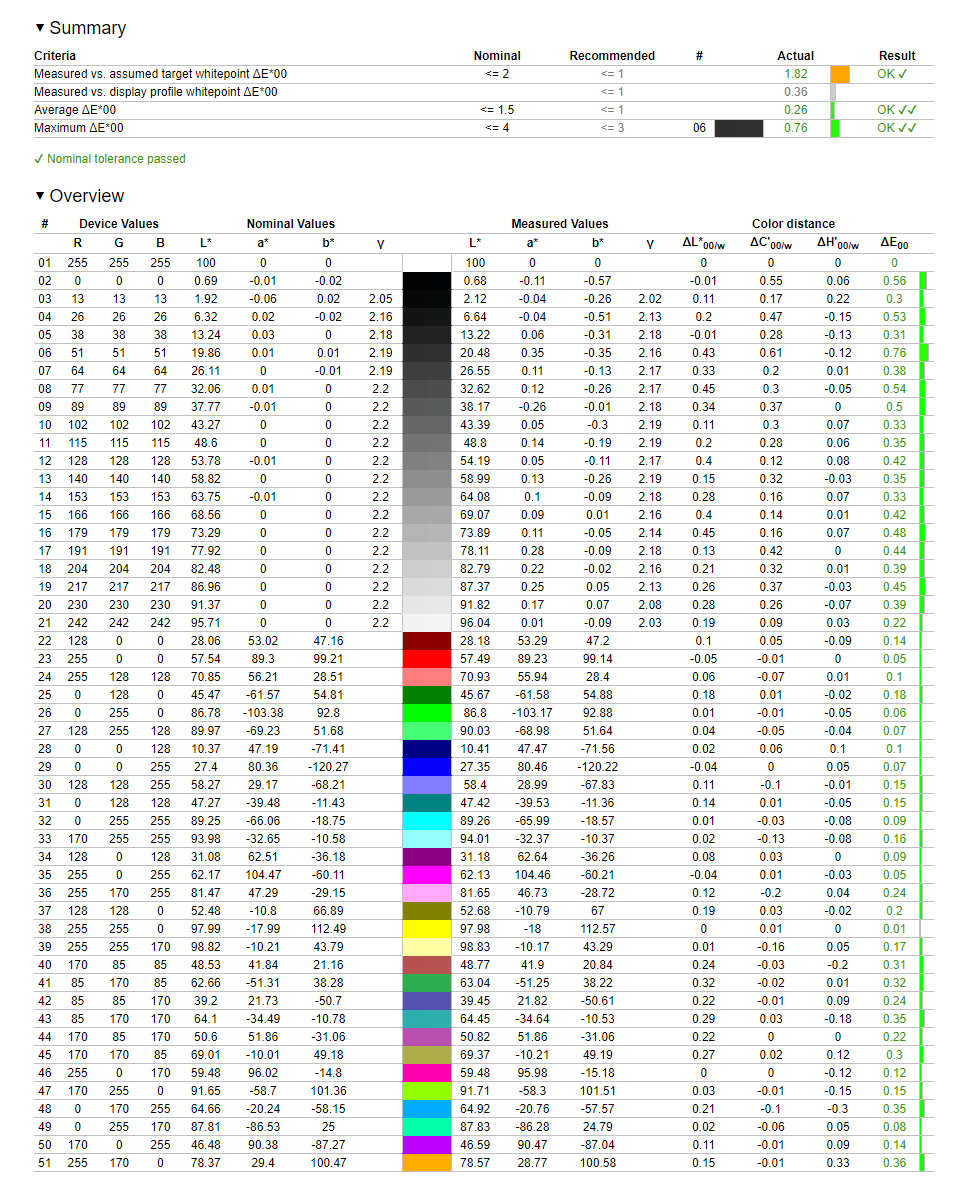Collapse the Overview section triangle
The width and height of the screenshot is (963, 1186).
[39, 196]
